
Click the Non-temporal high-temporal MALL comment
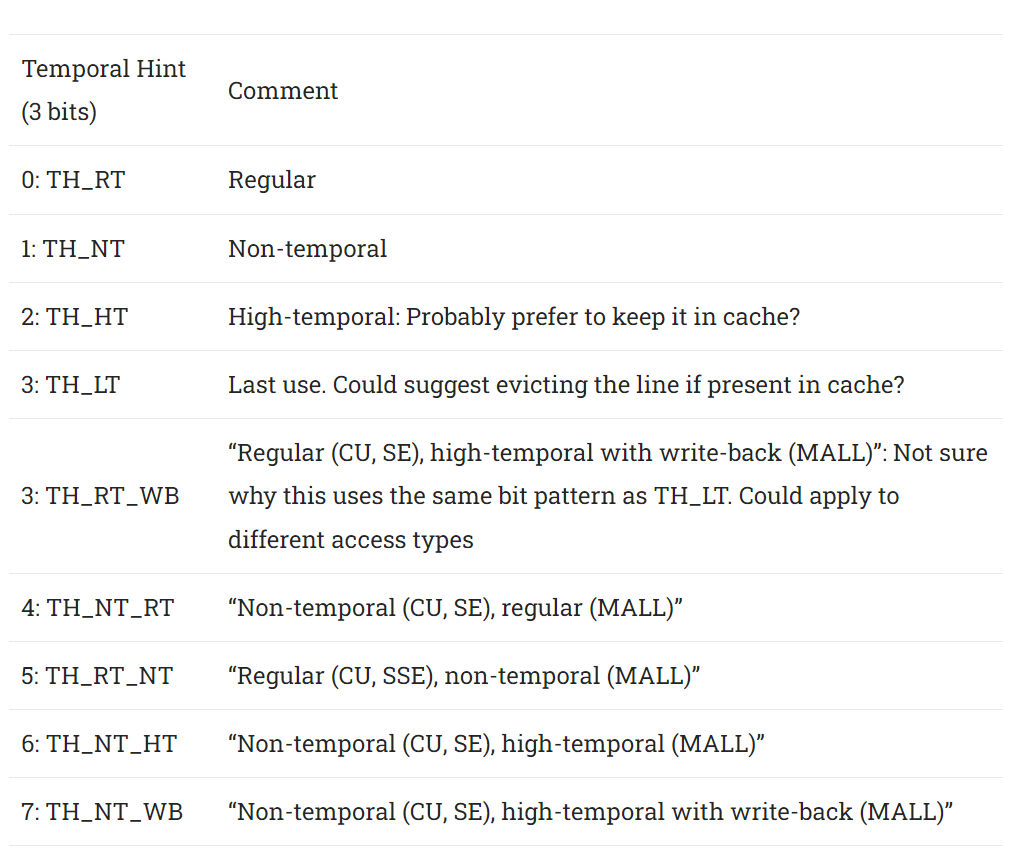pos(496,744)
